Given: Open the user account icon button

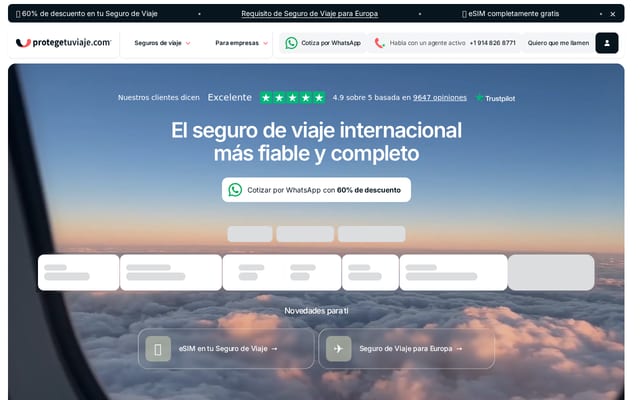Looking at the screenshot, I should tap(607, 43).
